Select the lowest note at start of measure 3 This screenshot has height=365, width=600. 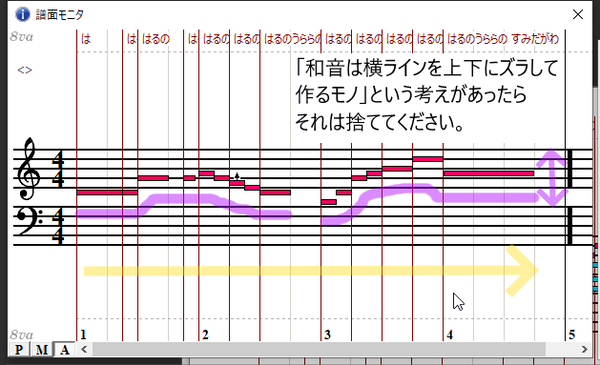[329, 202]
